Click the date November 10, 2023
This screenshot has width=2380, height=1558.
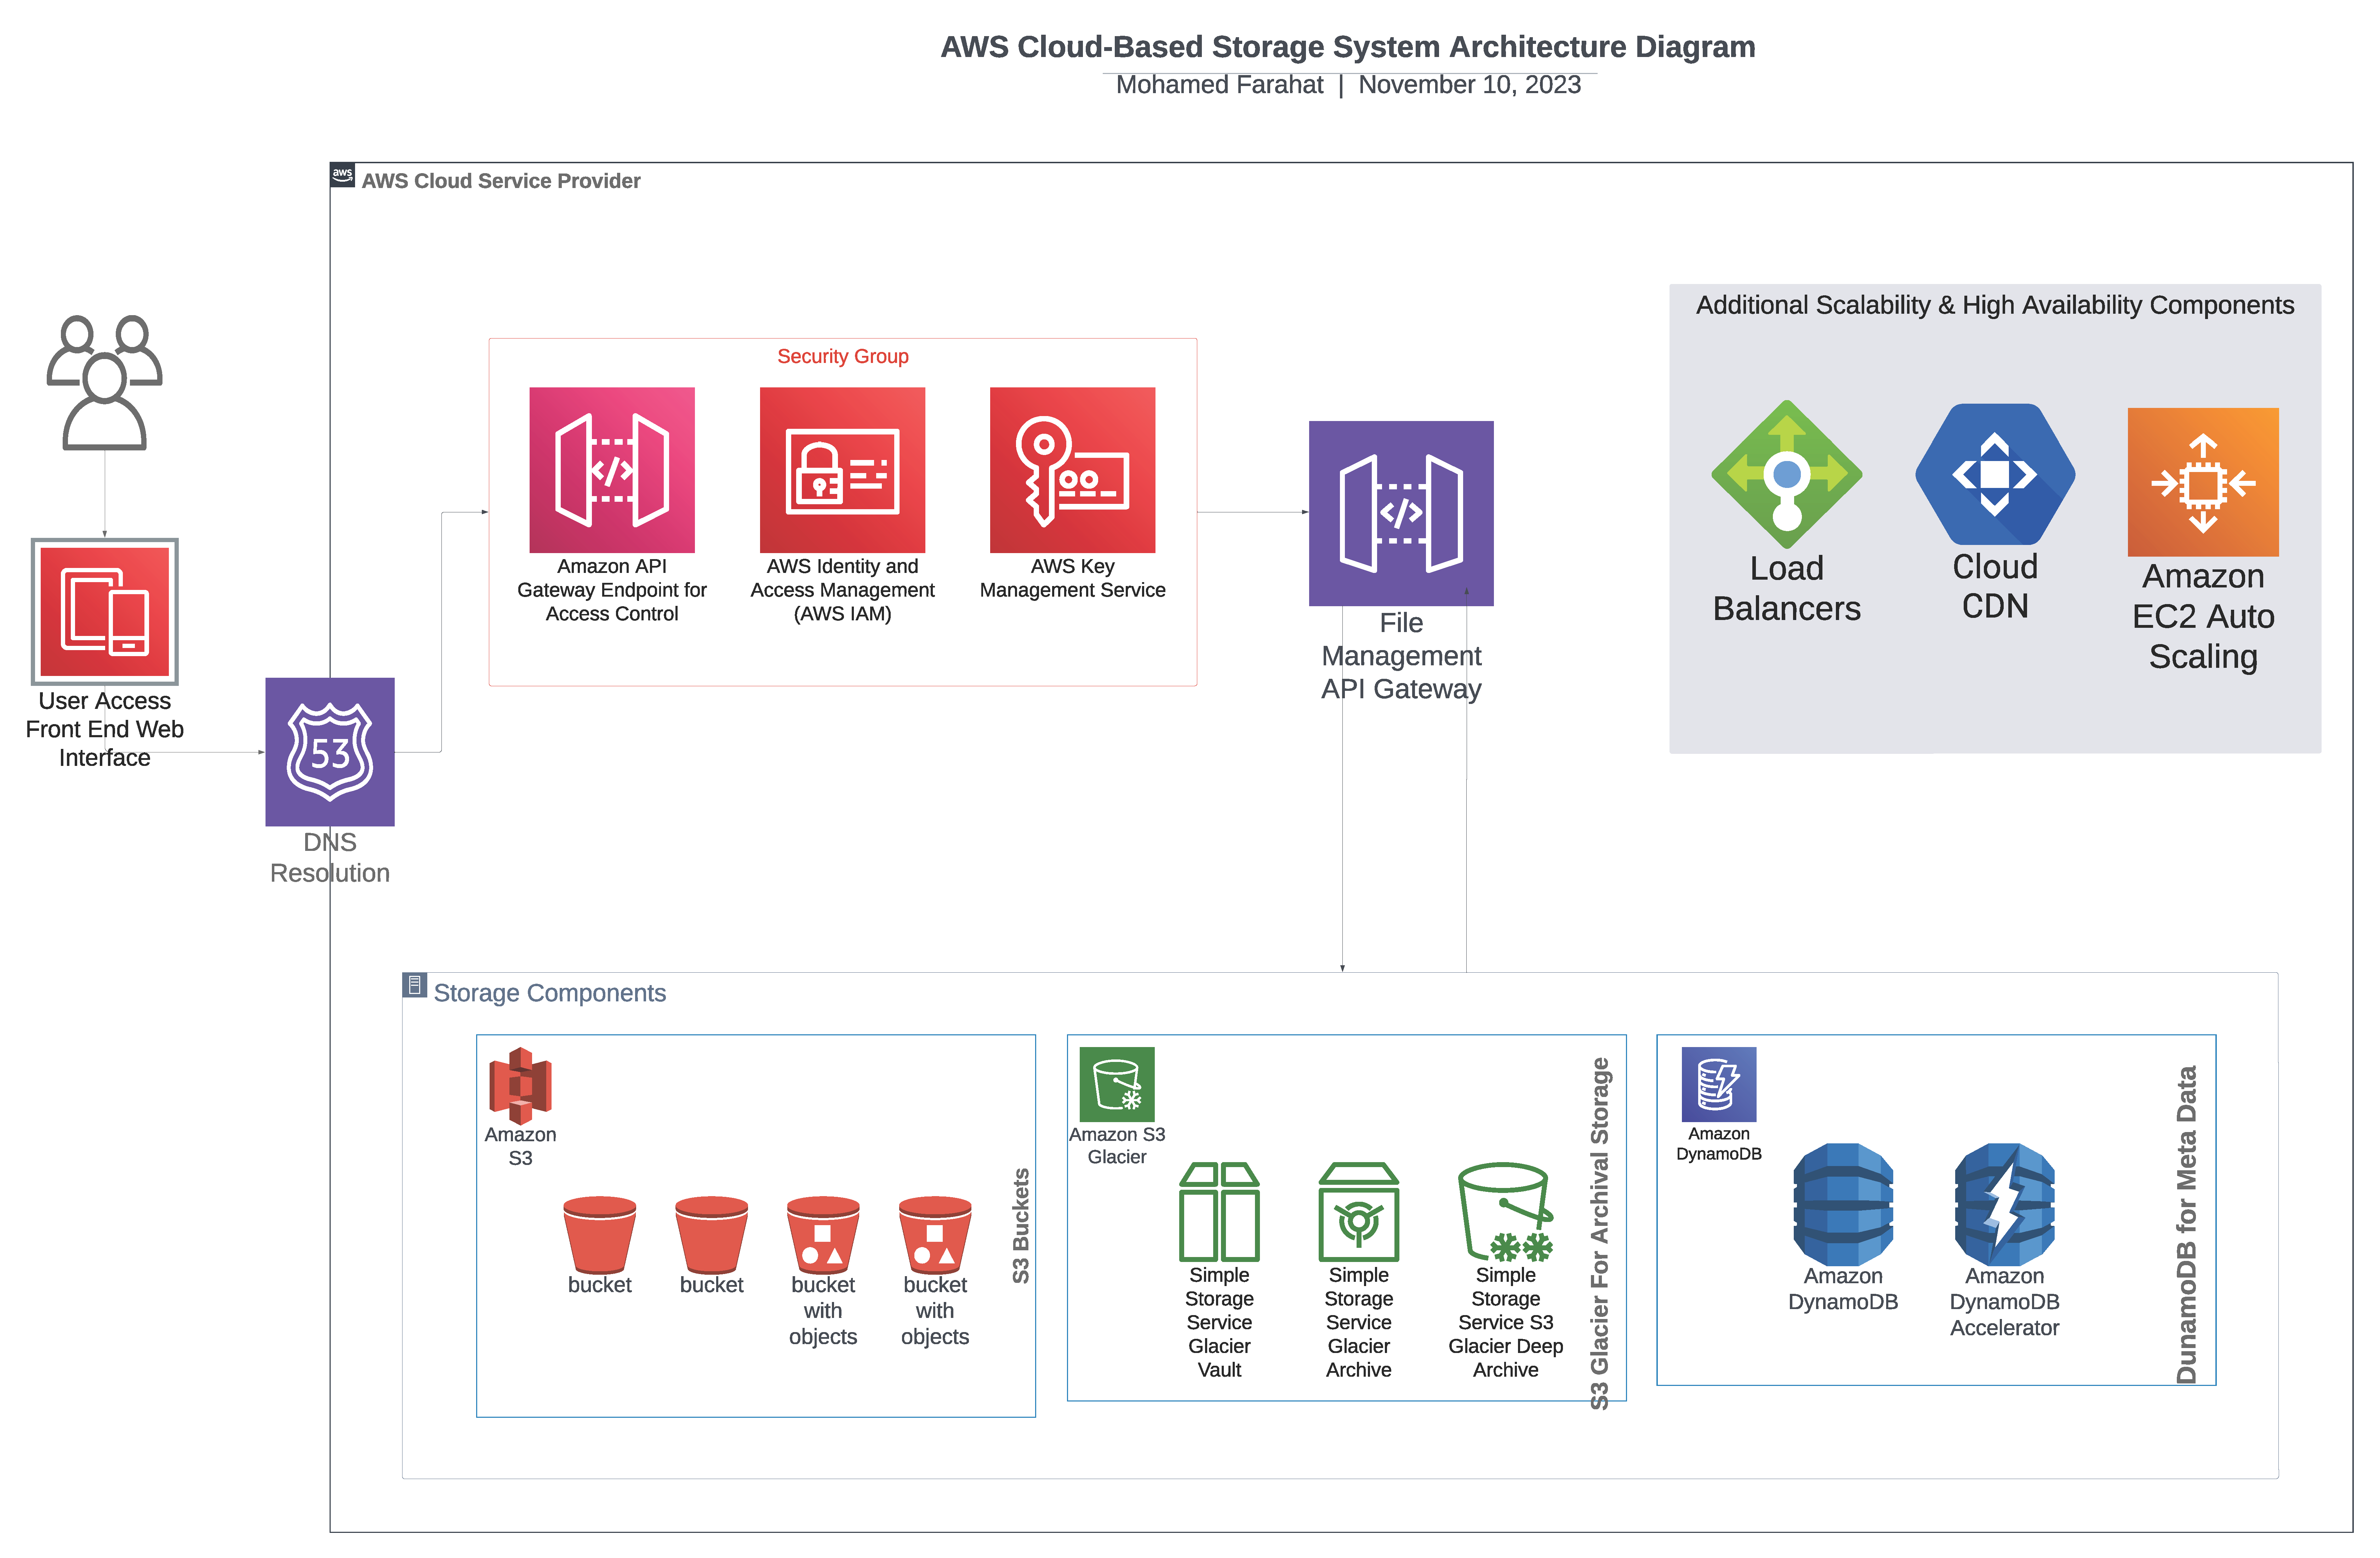click(1470, 85)
